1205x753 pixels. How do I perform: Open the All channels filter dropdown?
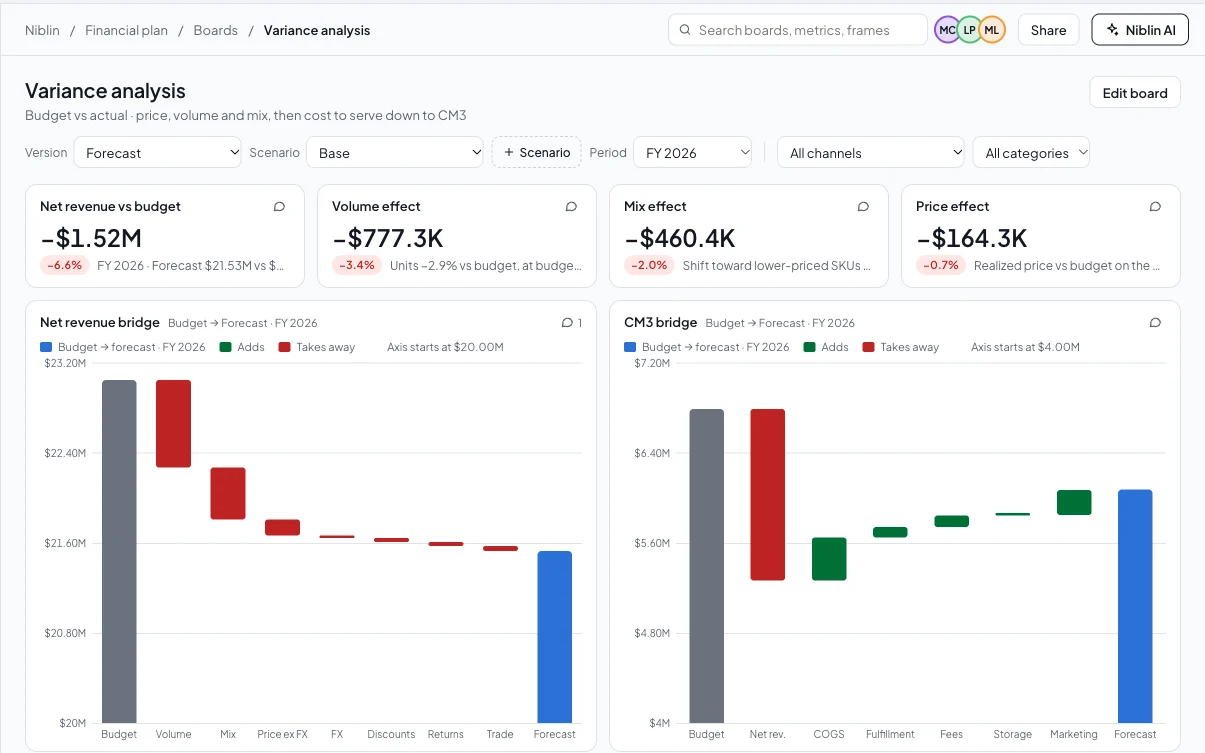tap(871, 152)
